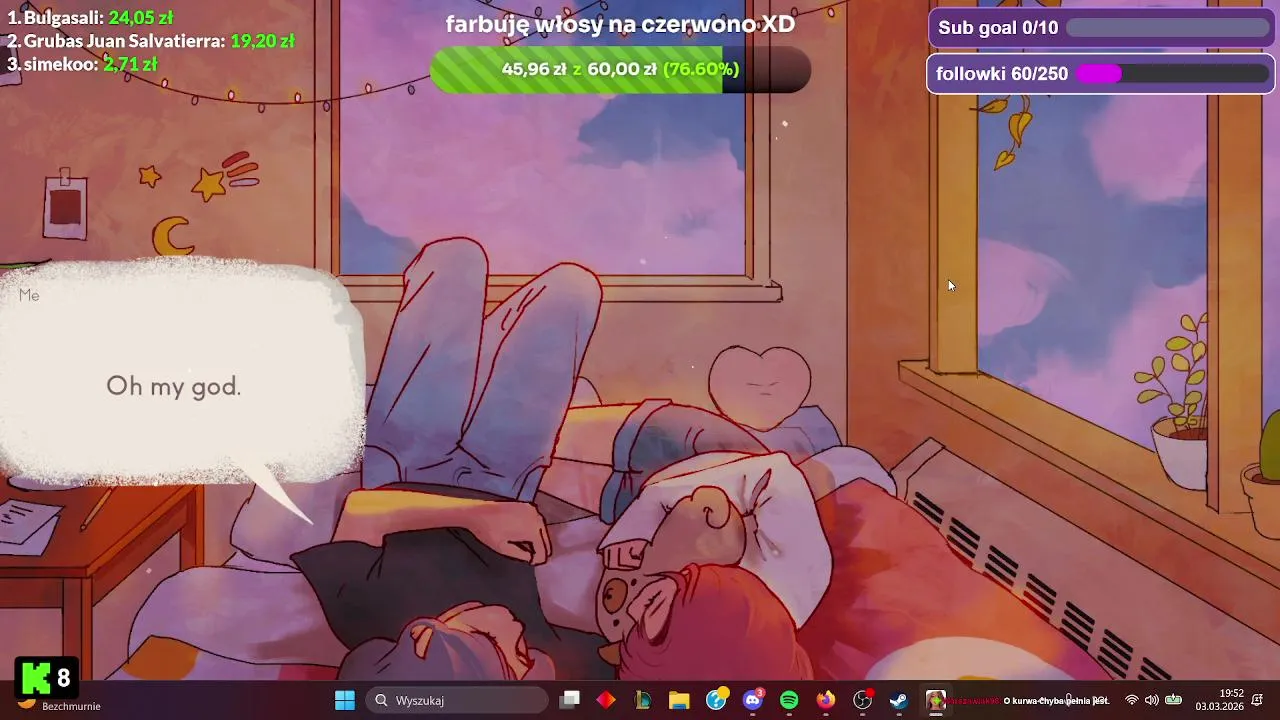Open OBS Studio from the taskbar
The width and height of the screenshot is (1280, 720).
[862, 700]
